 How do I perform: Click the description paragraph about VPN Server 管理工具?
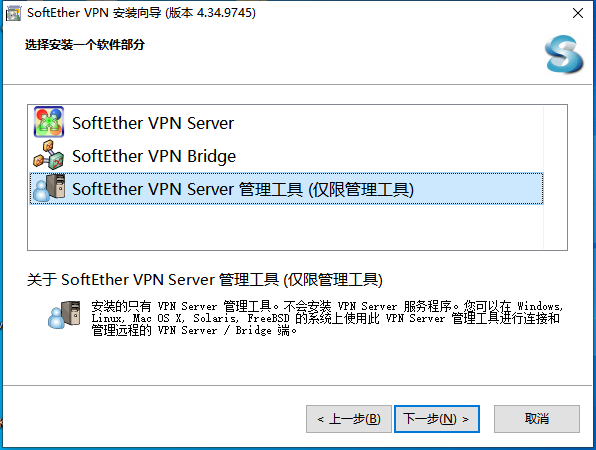(x=327, y=318)
